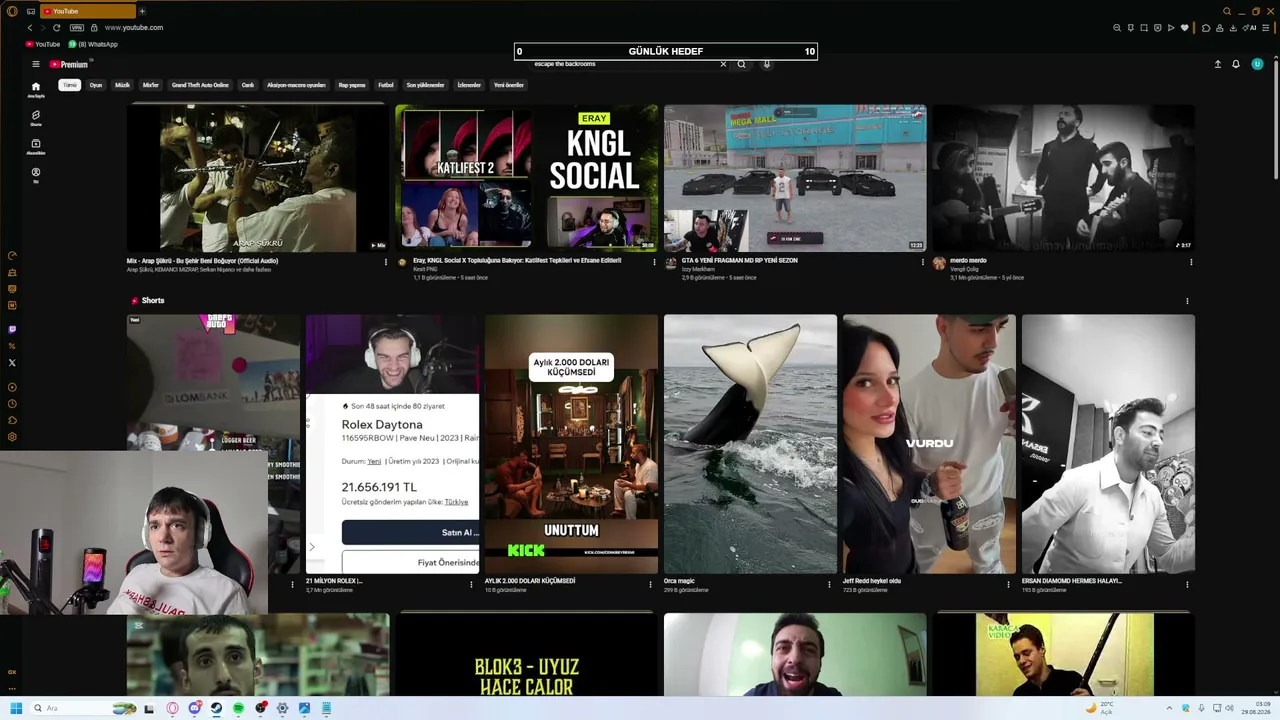This screenshot has height=720, width=1280.
Task: Open options for Orca magic short
Action: click(829, 584)
